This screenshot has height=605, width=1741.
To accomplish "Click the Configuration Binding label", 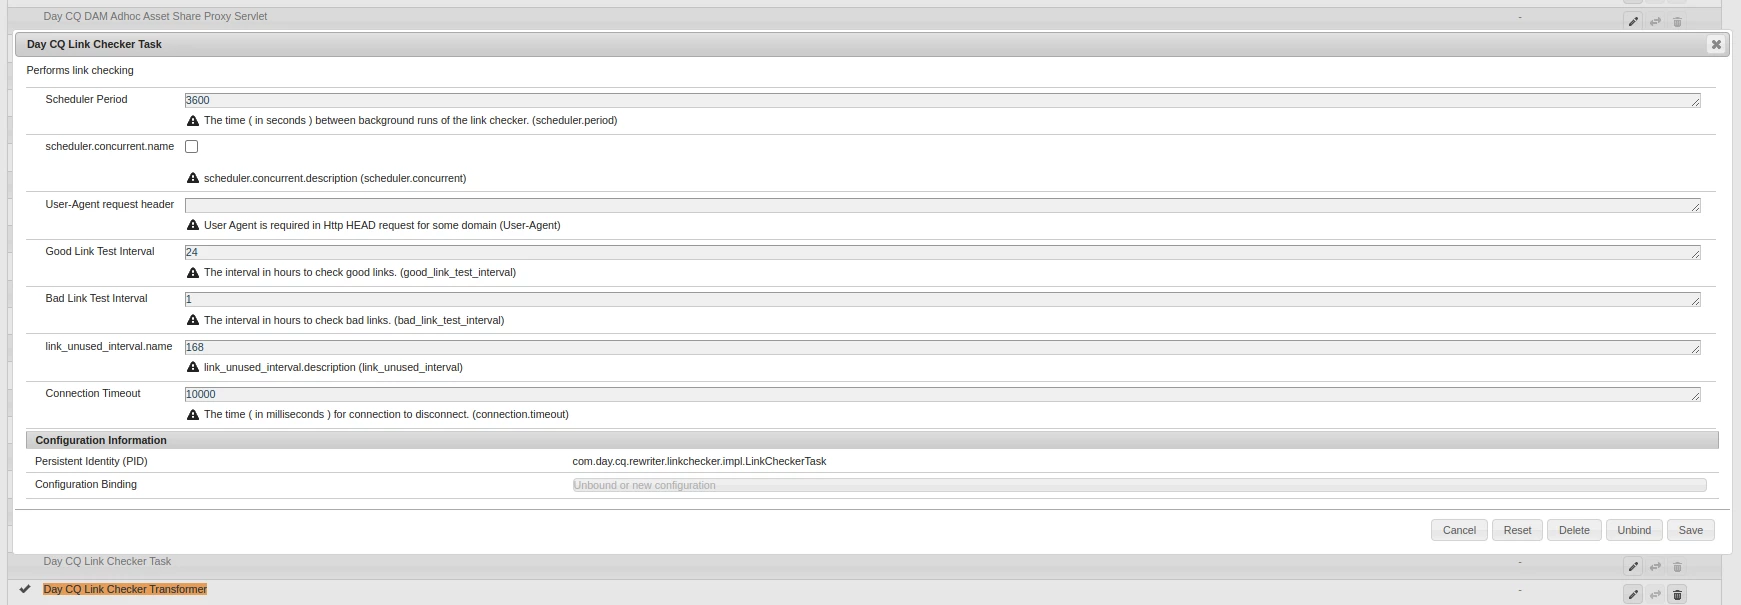I will pos(86,484).
